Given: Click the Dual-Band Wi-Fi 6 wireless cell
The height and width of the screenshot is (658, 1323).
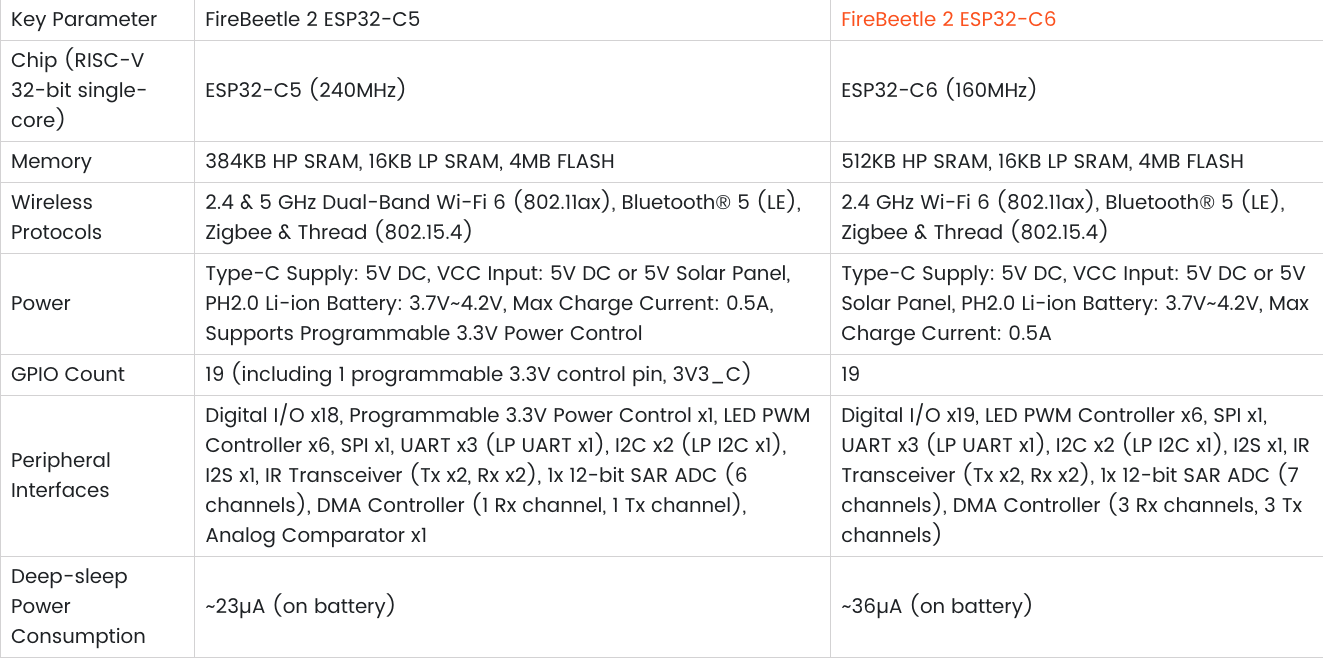Looking at the screenshot, I should coord(503,217).
